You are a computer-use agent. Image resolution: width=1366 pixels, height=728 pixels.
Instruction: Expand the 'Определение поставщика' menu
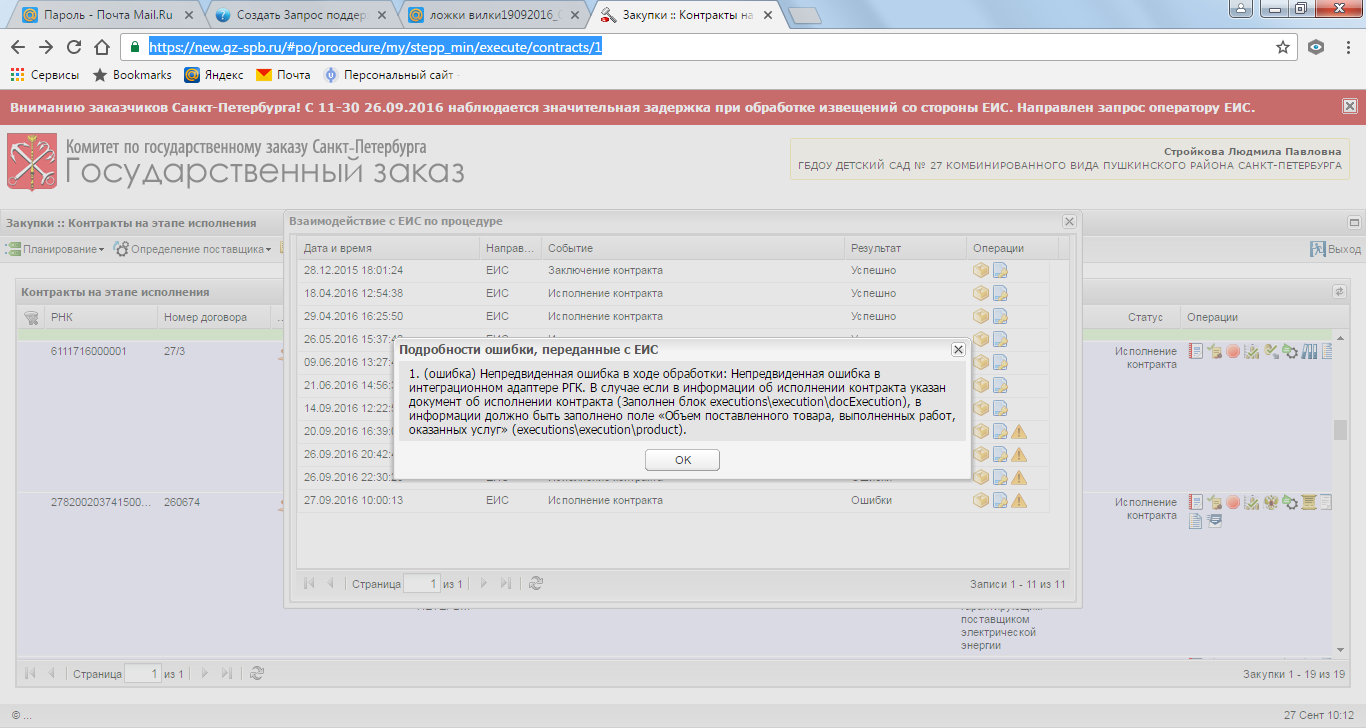pyautogui.click(x=193, y=249)
